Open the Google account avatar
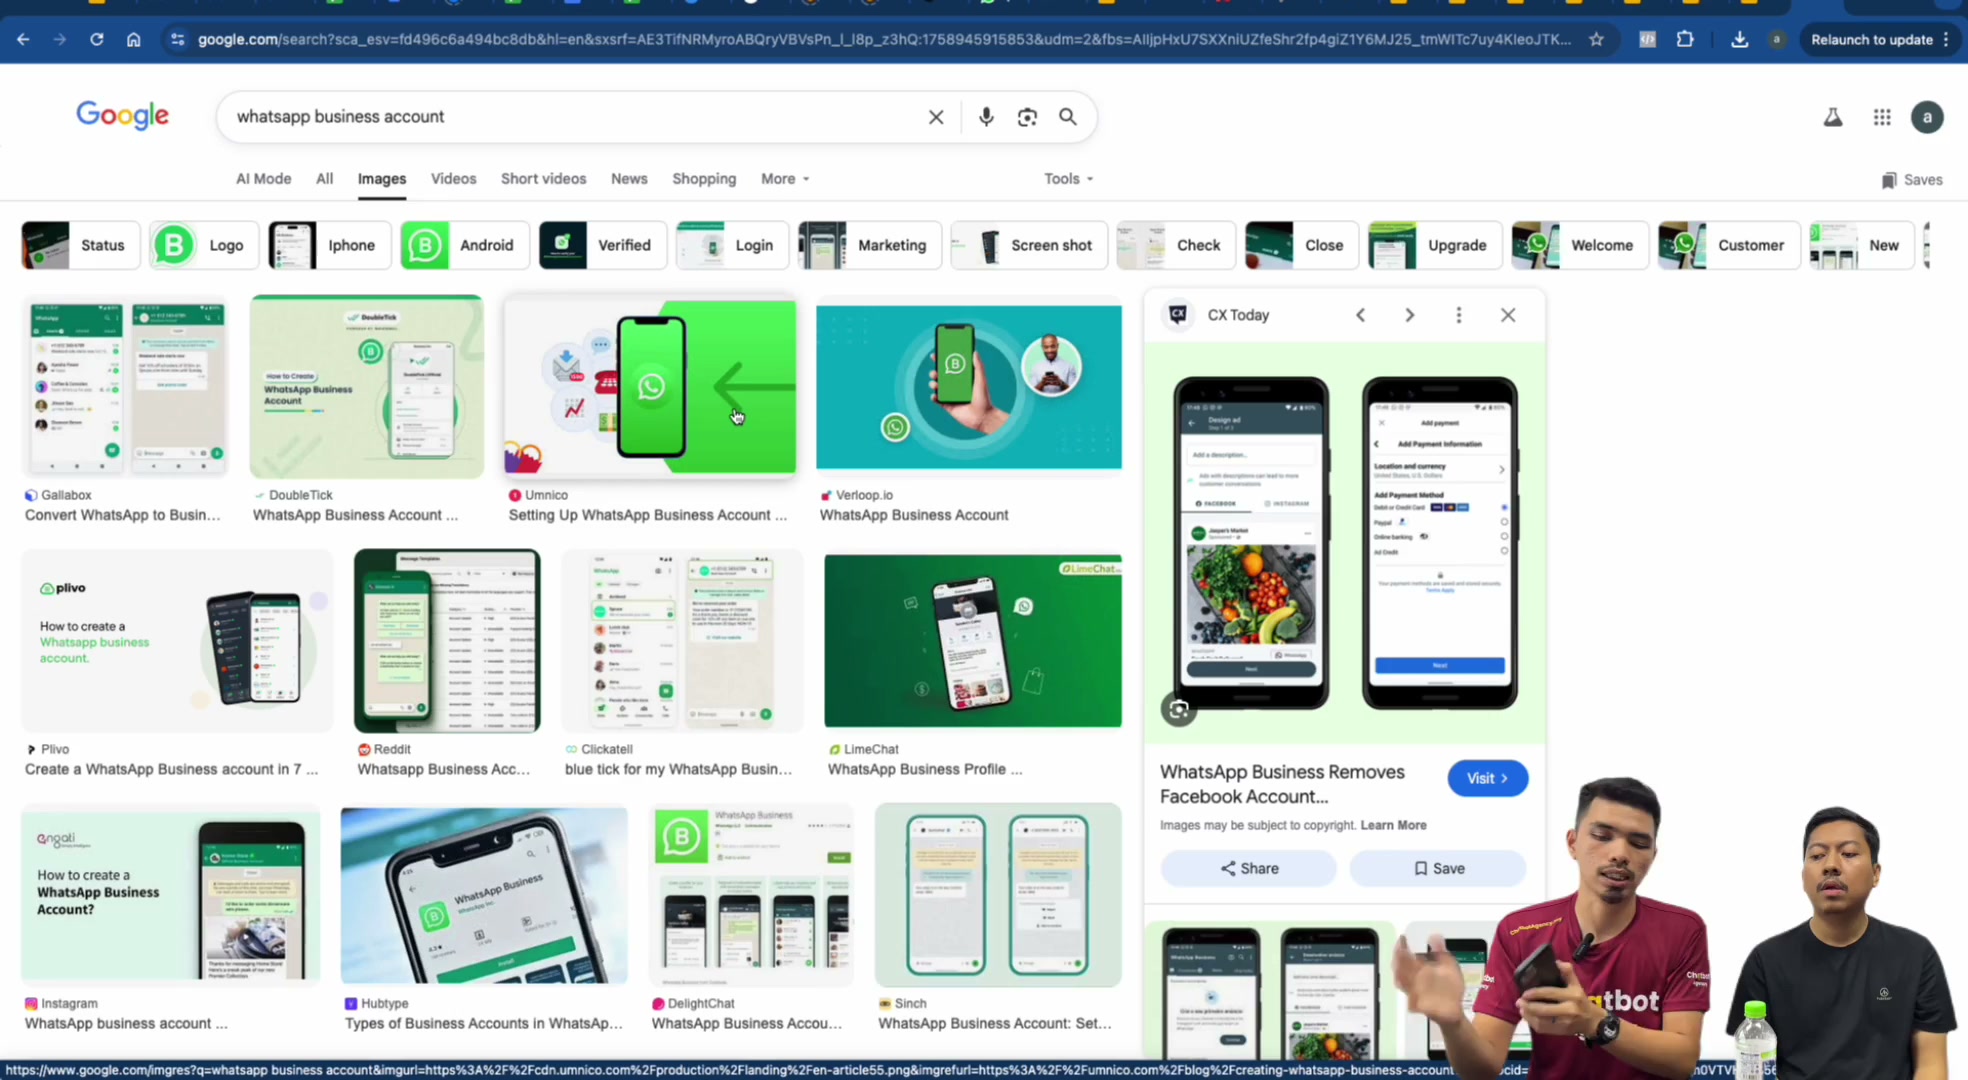The width and height of the screenshot is (1968, 1080). point(1927,117)
